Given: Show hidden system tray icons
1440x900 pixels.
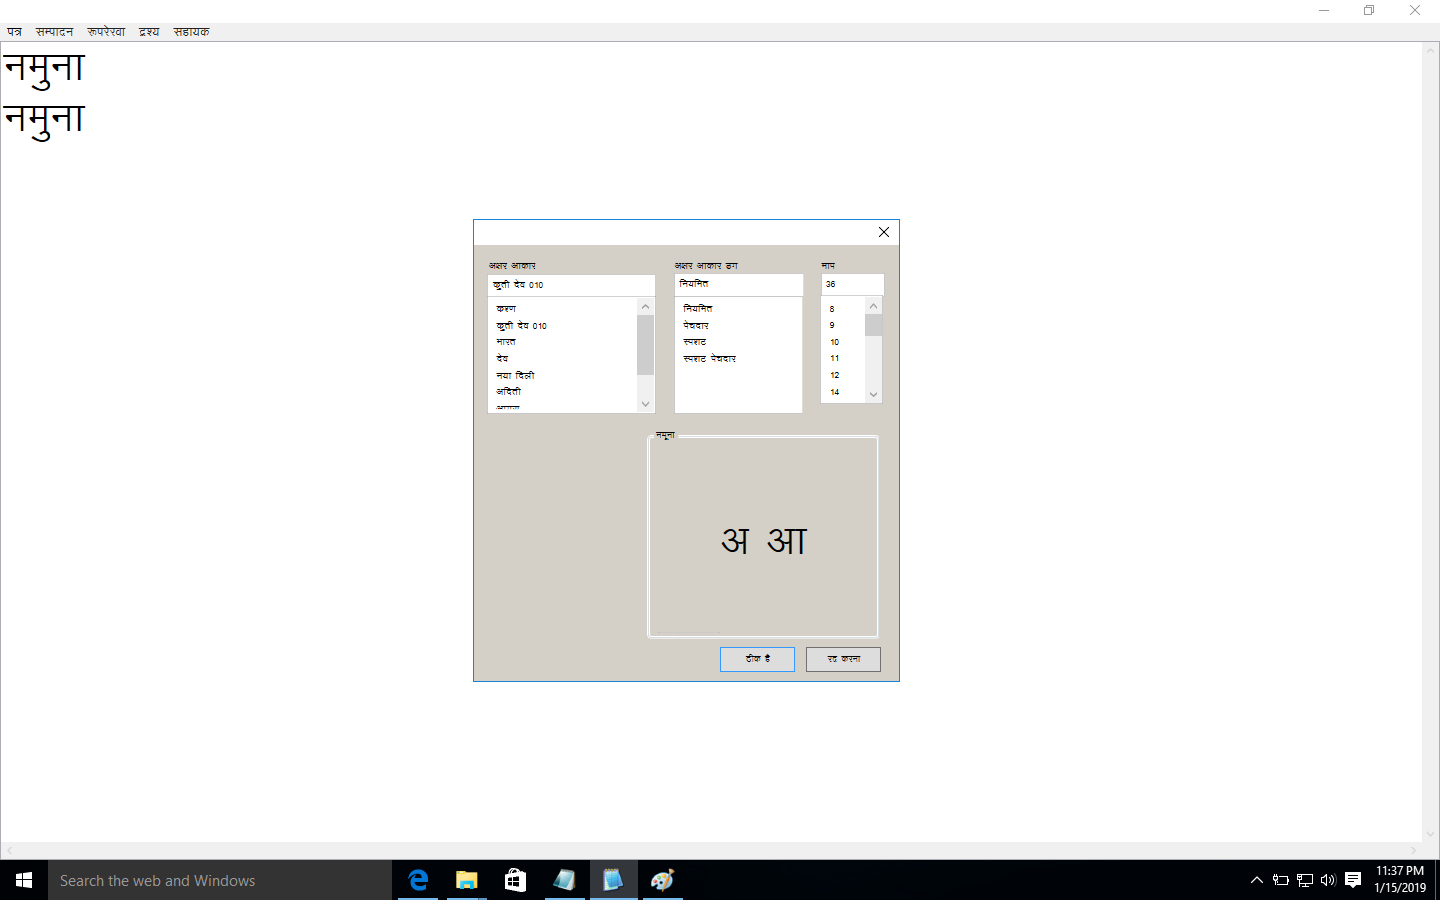Looking at the screenshot, I should 1257,880.
